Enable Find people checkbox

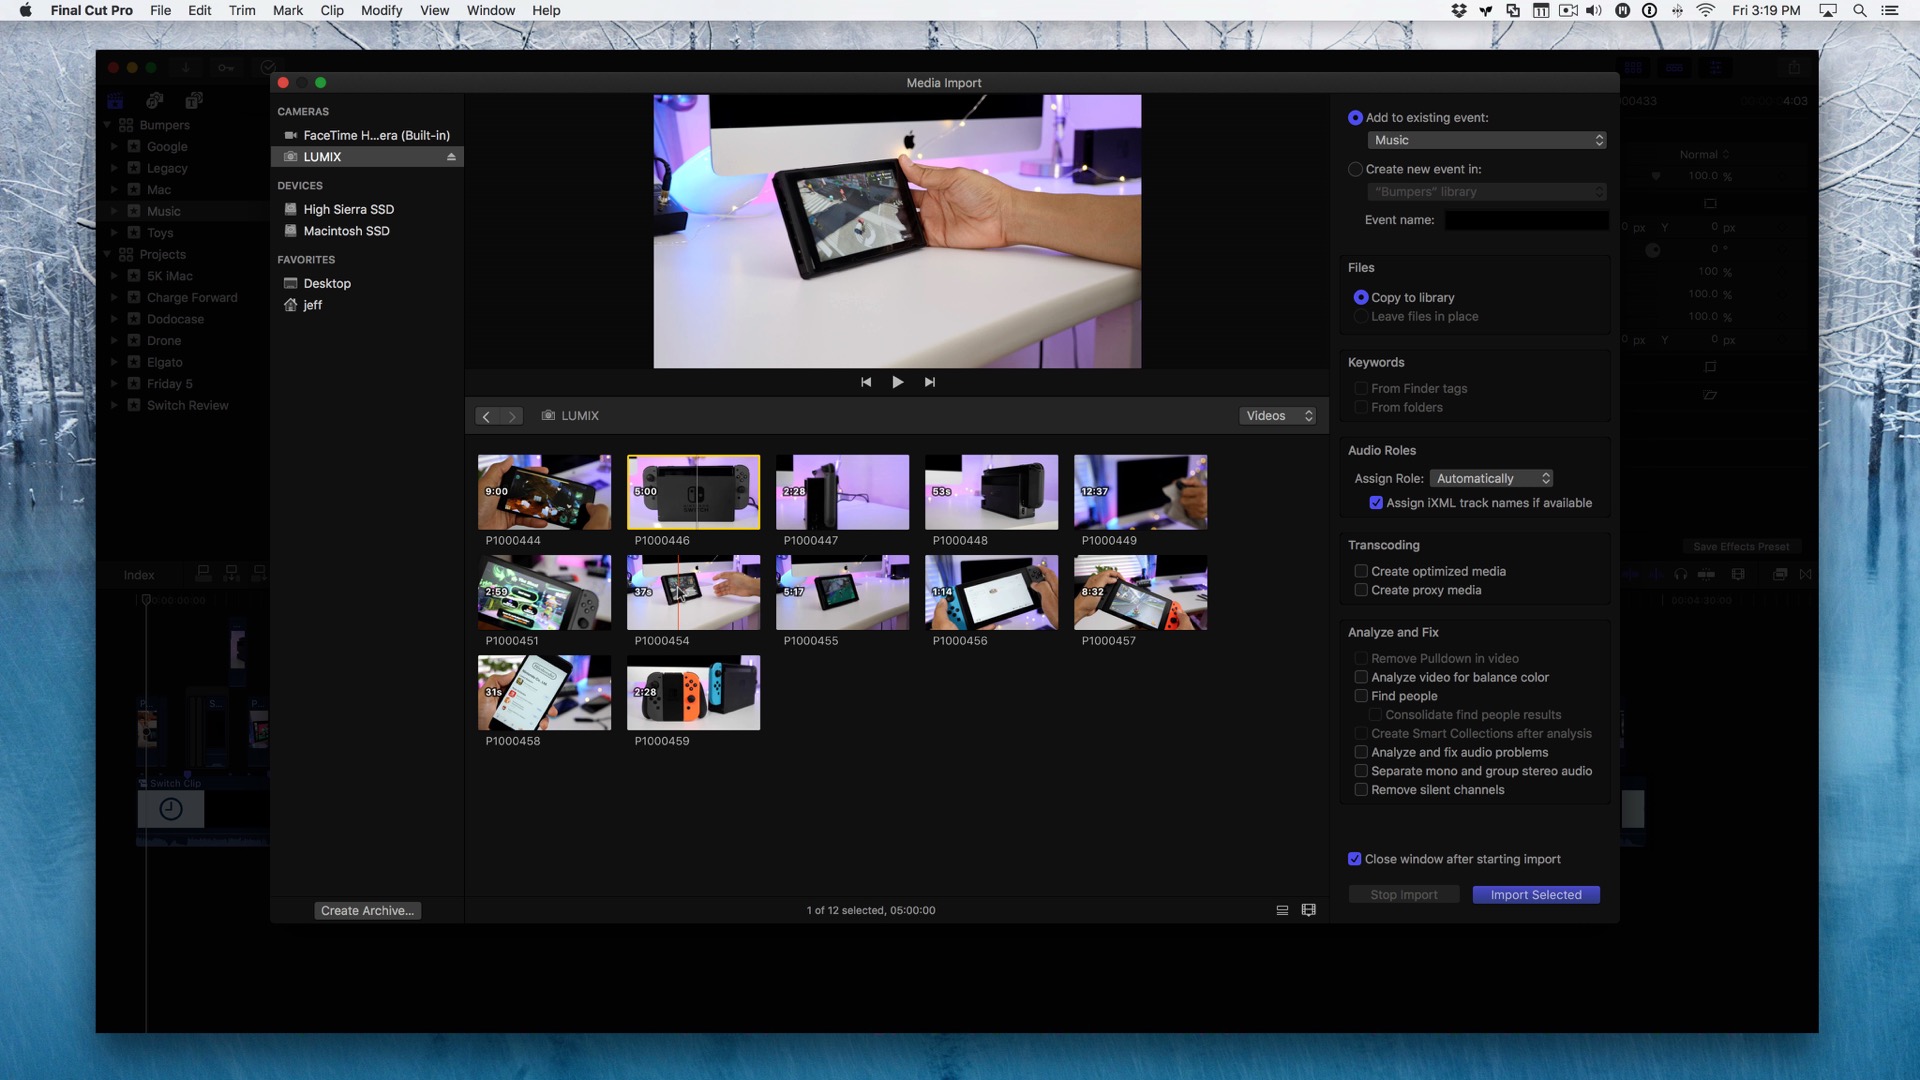pos(1361,696)
